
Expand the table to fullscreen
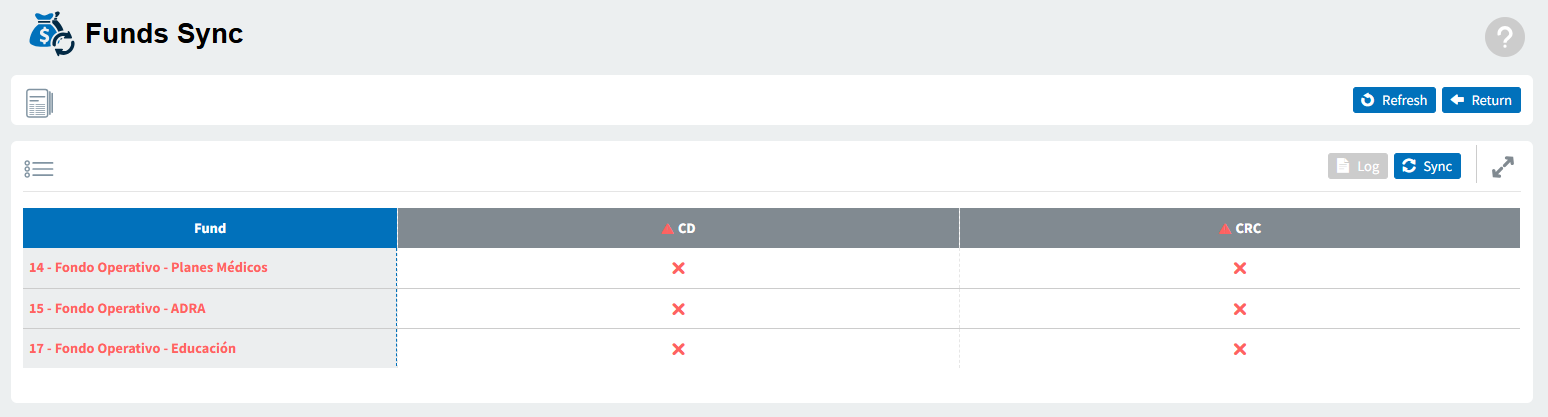pyautogui.click(x=1502, y=167)
